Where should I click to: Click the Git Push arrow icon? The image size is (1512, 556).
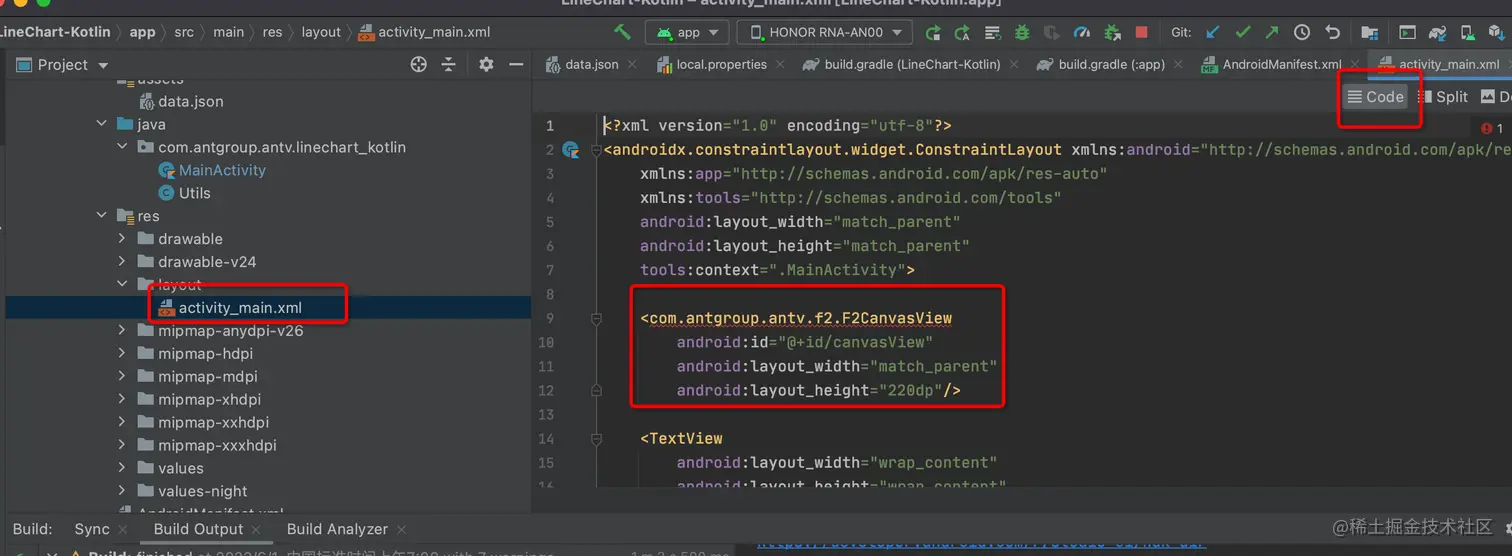tap(1272, 32)
